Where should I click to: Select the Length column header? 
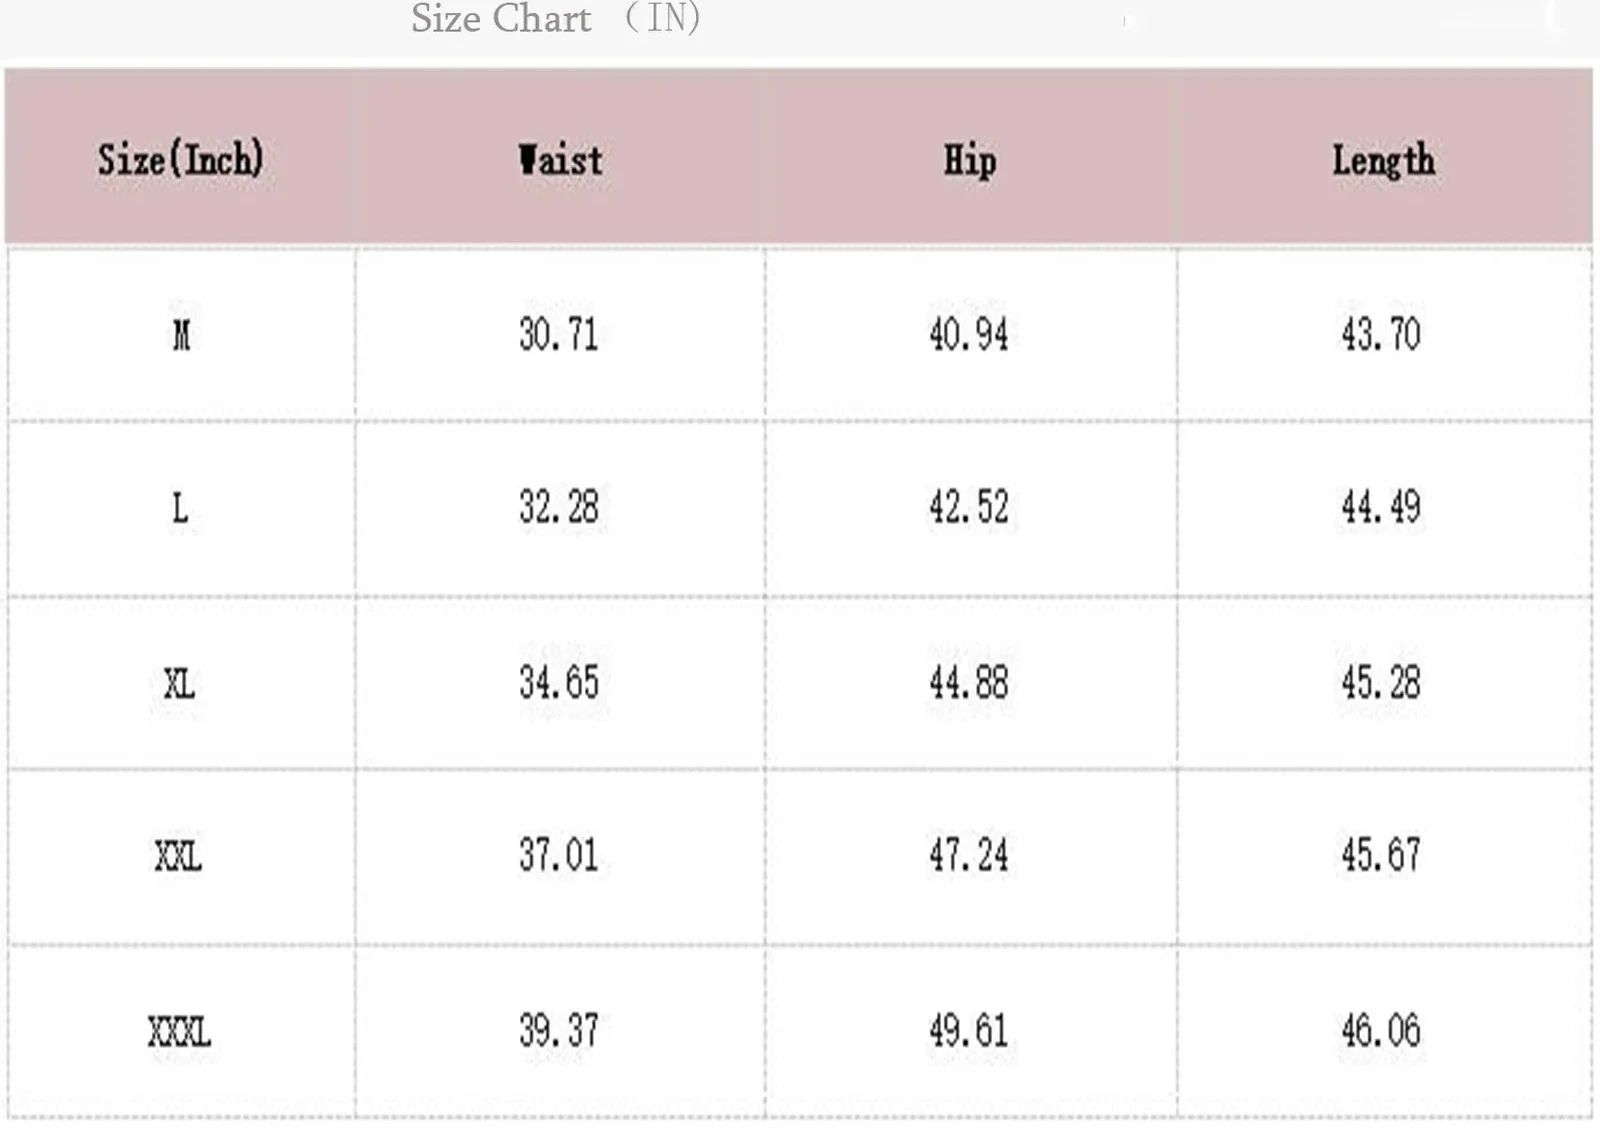[x=1383, y=161]
